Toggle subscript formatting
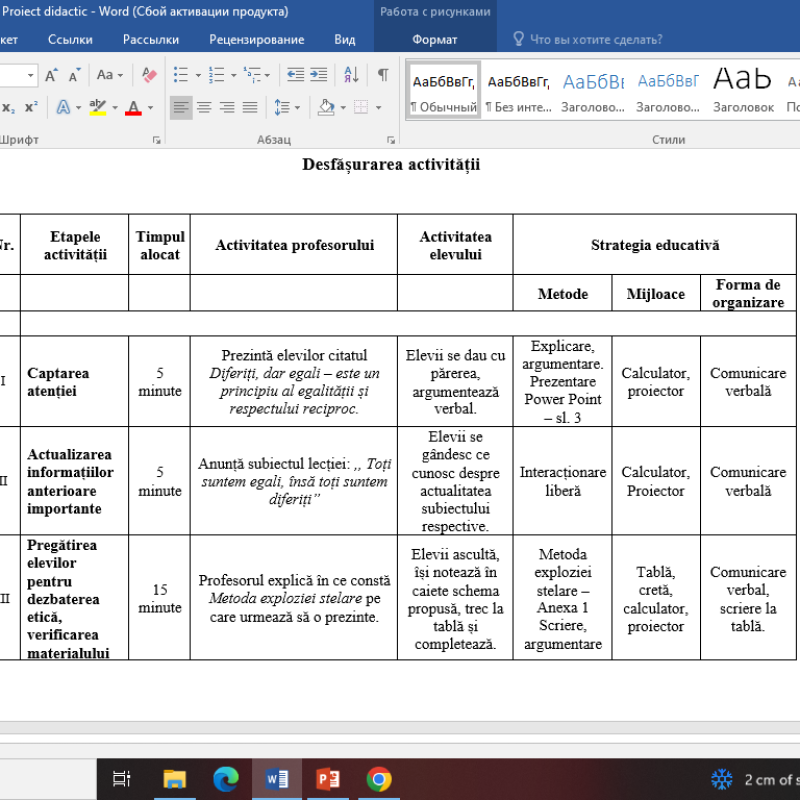Viewport: 800px width, 800px height. pyautogui.click(x=9, y=107)
